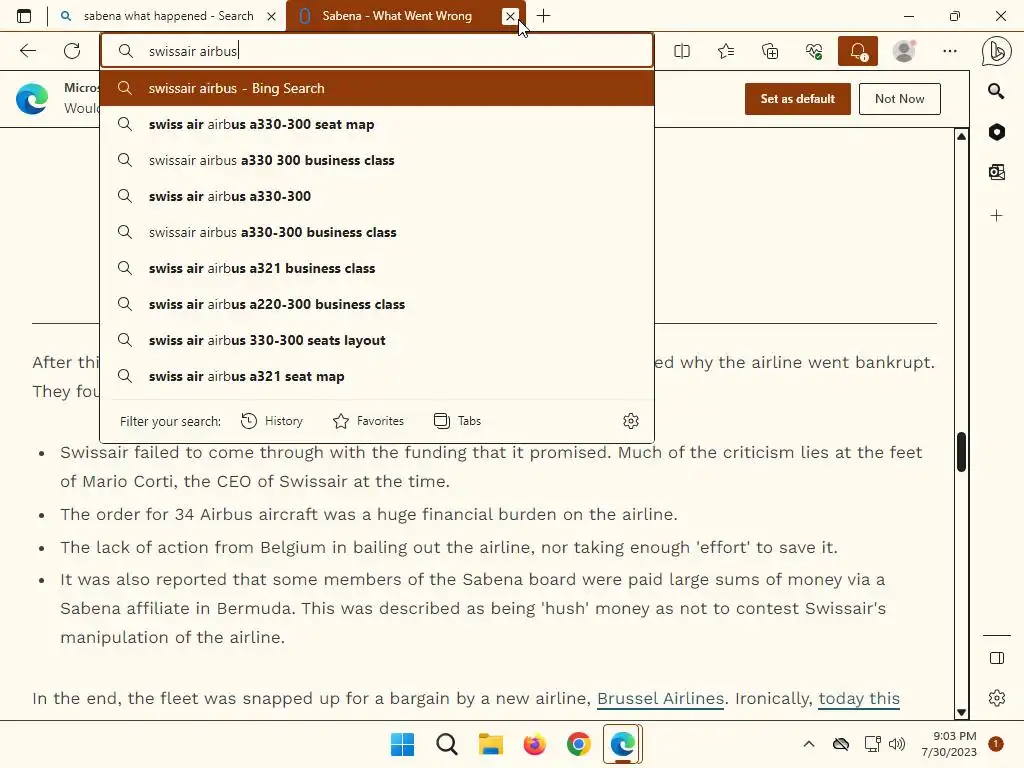Viewport: 1024px width, 768px height.
Task: Open split screen view icon
Action: tap(682, 51)
